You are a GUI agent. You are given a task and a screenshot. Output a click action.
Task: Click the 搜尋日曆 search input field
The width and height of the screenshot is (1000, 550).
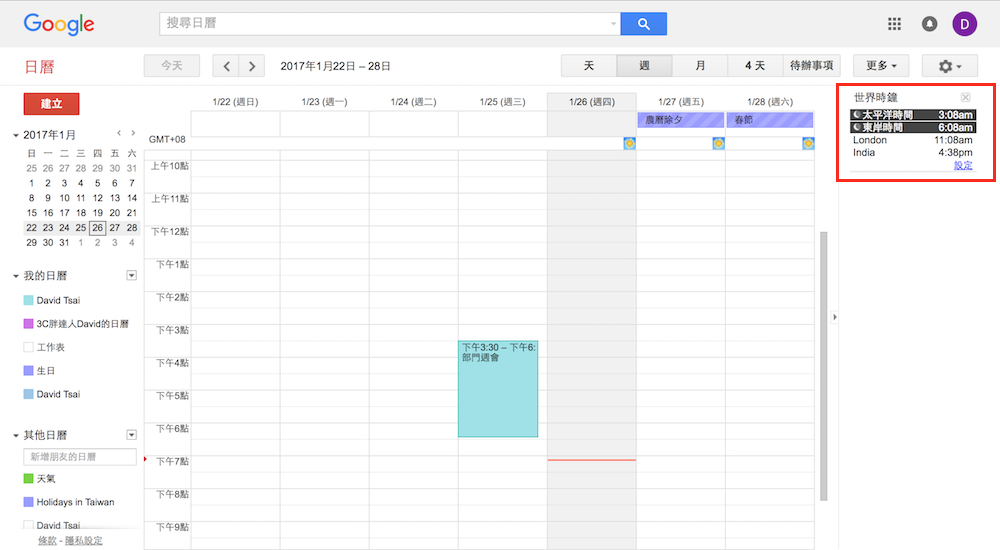385,24
